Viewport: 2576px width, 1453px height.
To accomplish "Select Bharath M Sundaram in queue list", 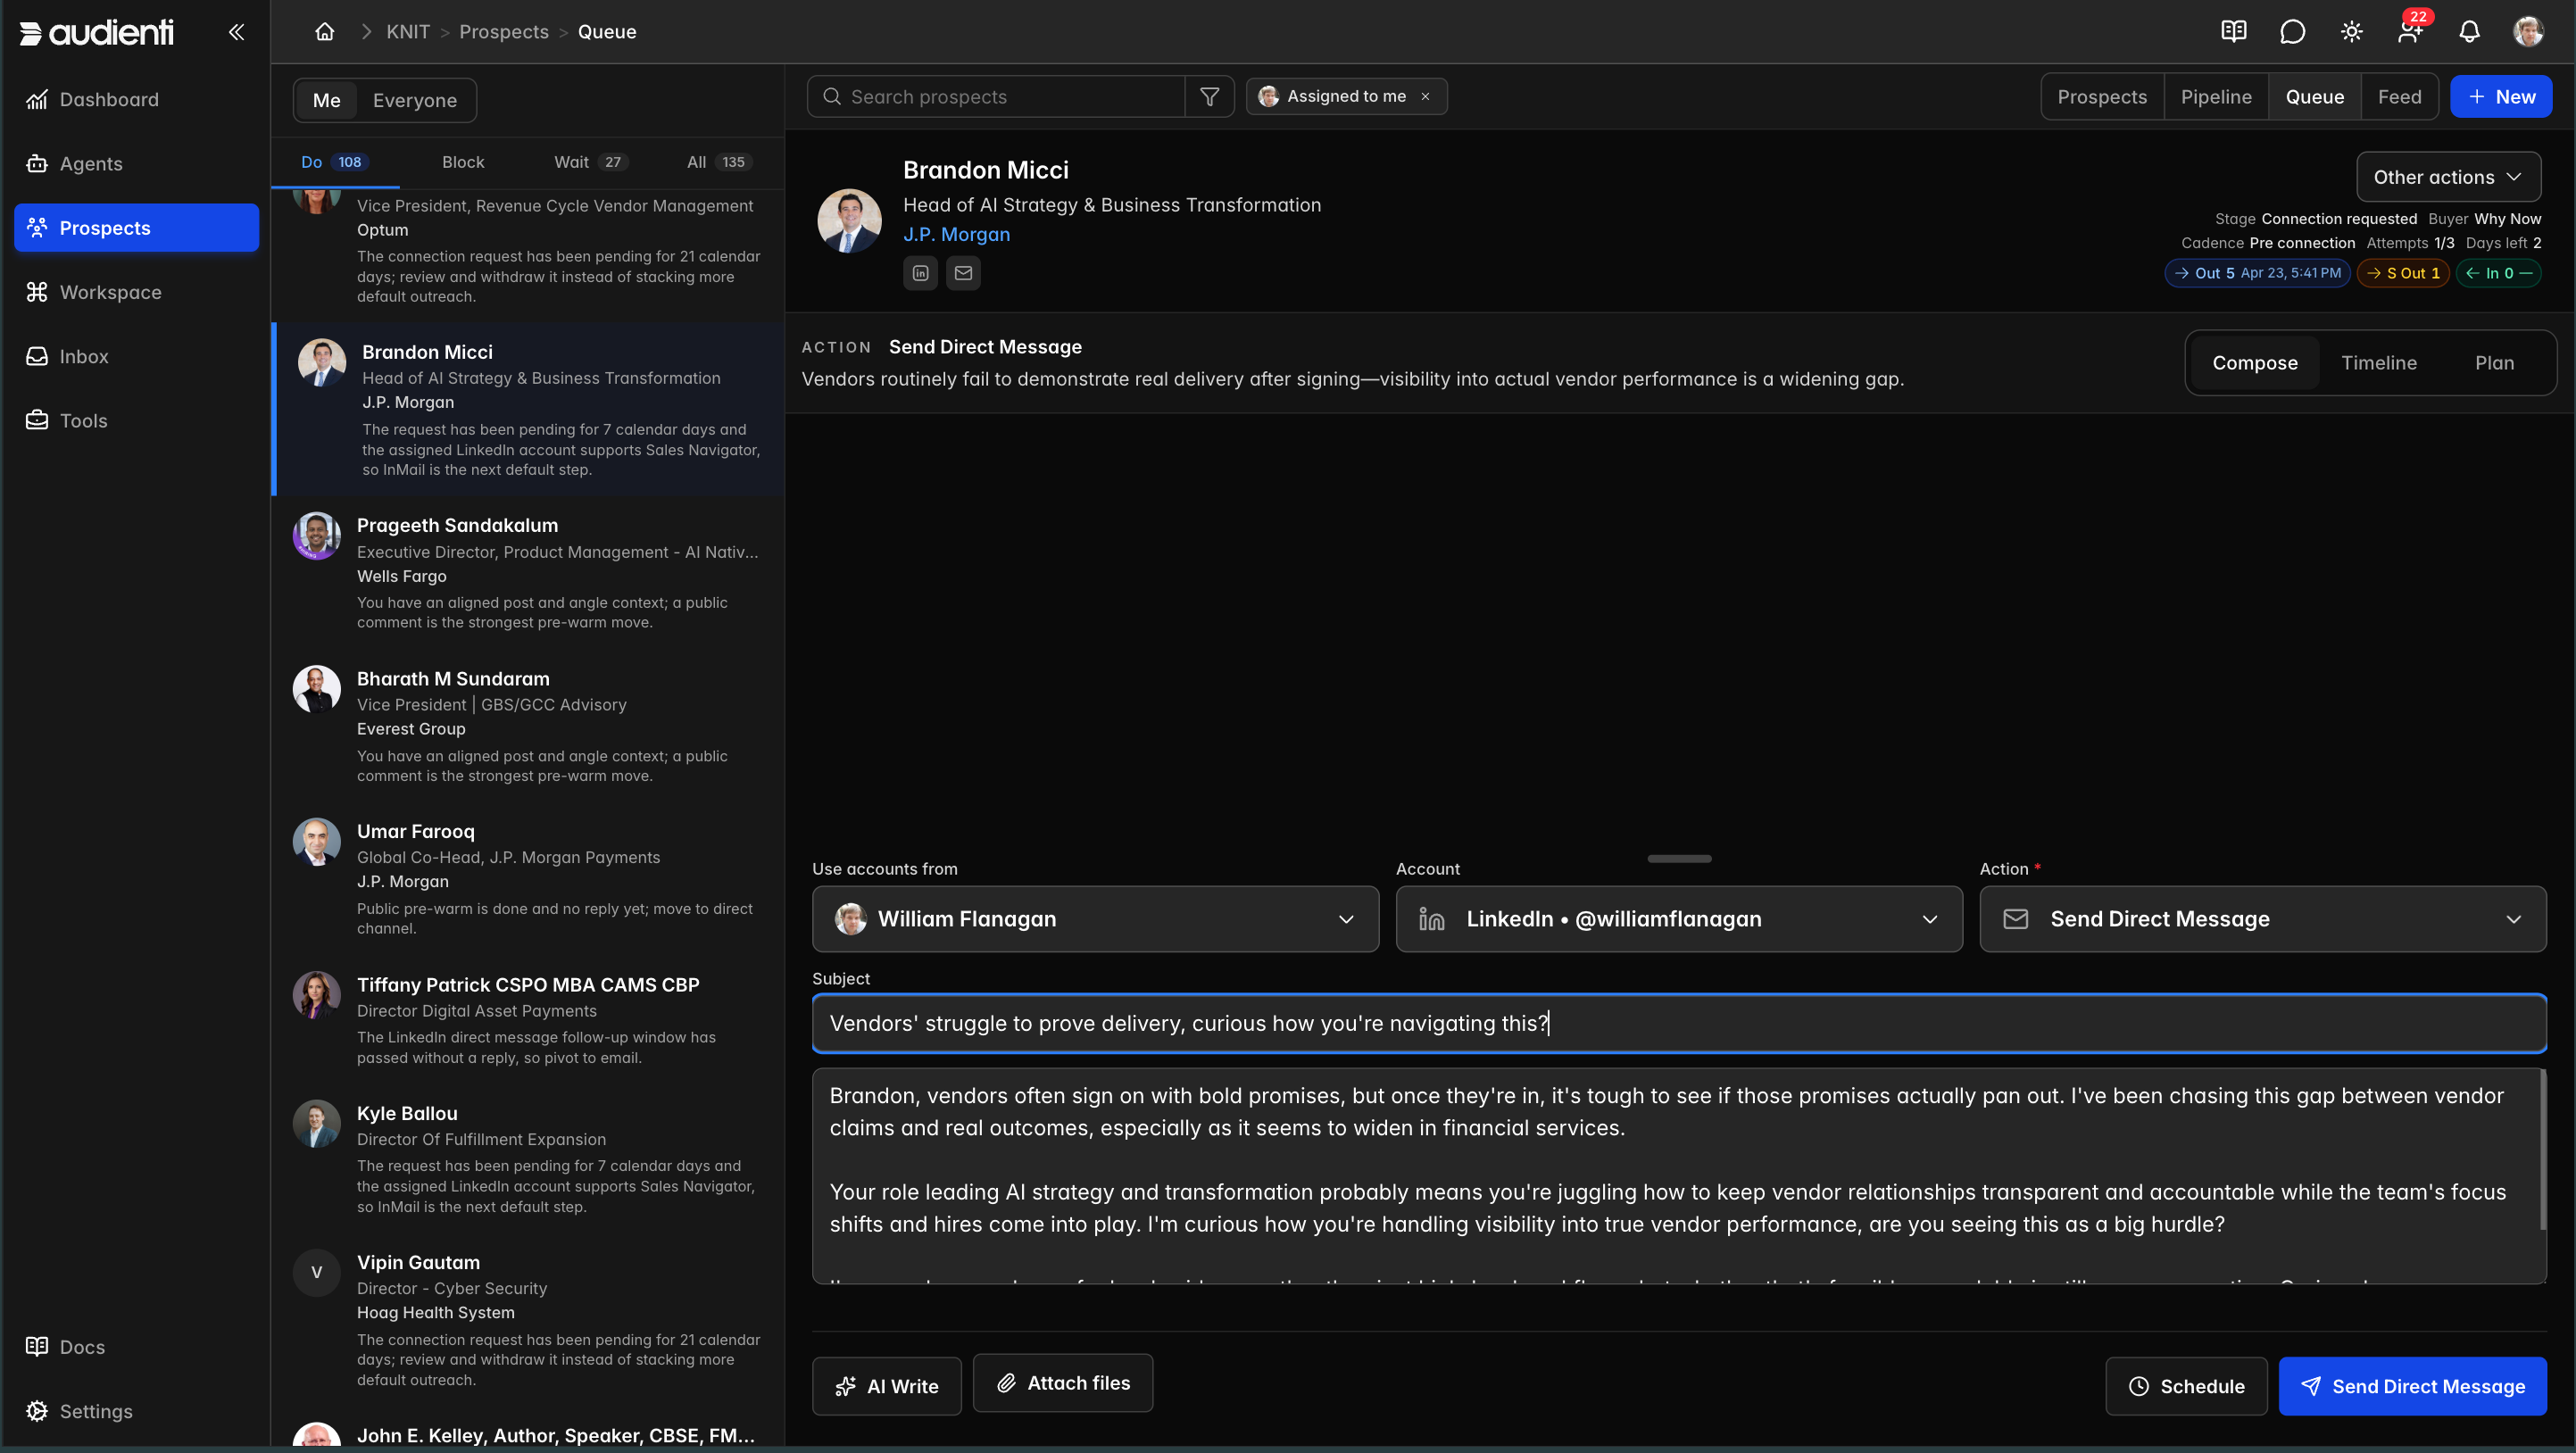I will tap(528, 726).
